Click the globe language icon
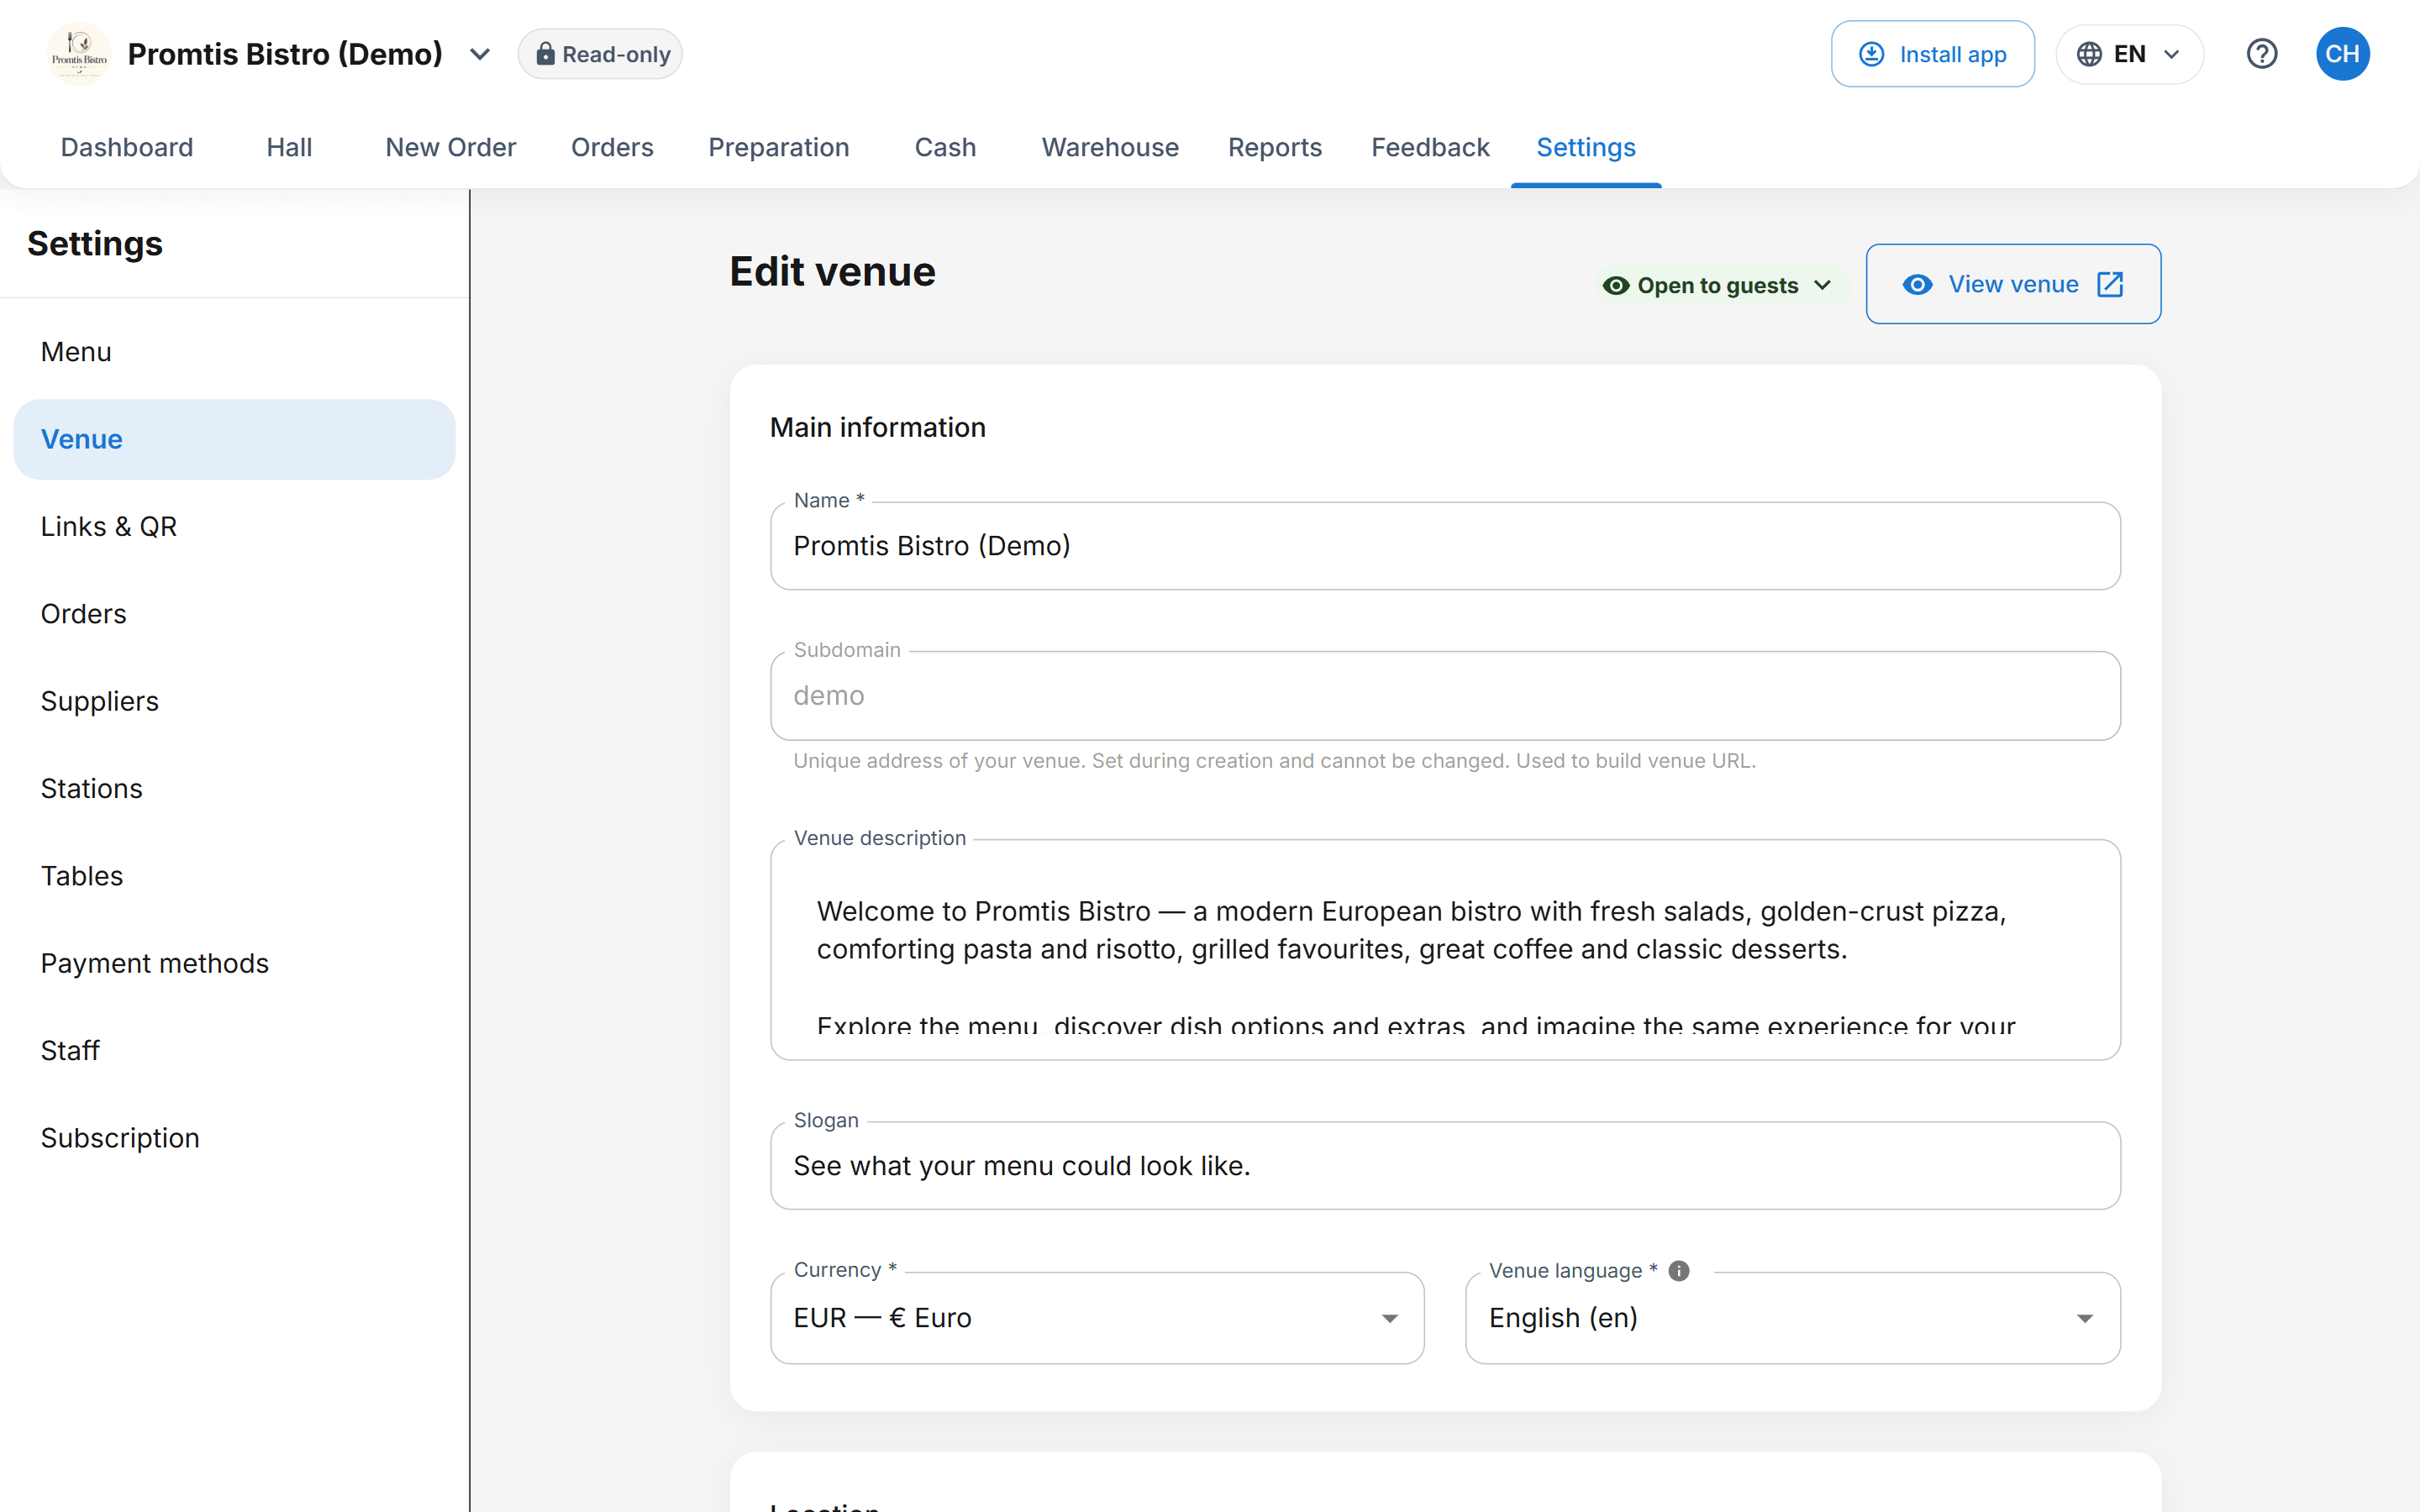 pyautogui.click(x=2088, y=54)
